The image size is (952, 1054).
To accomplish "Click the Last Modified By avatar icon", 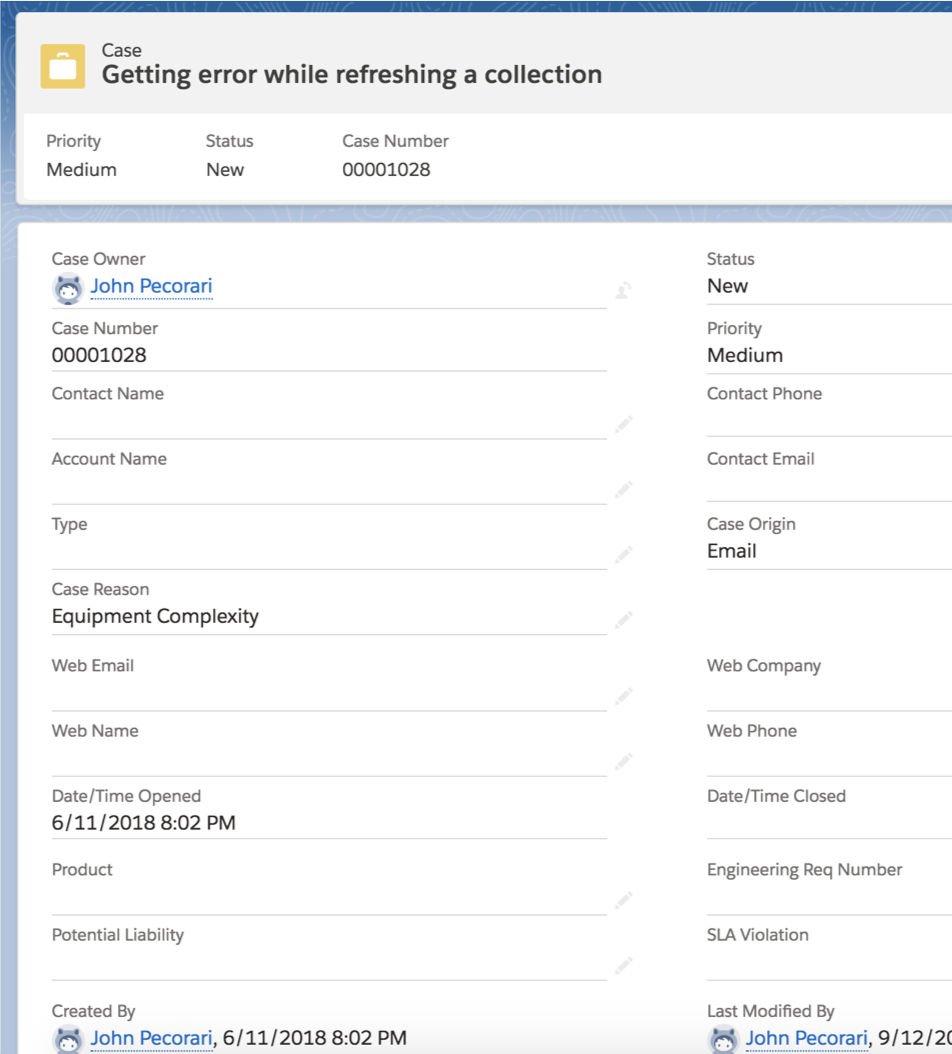I will (722, 1040).
